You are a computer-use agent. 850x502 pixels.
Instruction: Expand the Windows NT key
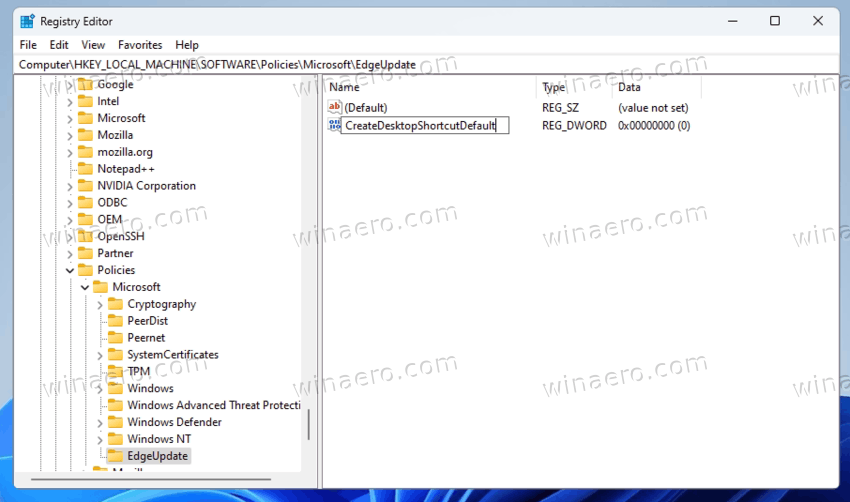point(100,440)
